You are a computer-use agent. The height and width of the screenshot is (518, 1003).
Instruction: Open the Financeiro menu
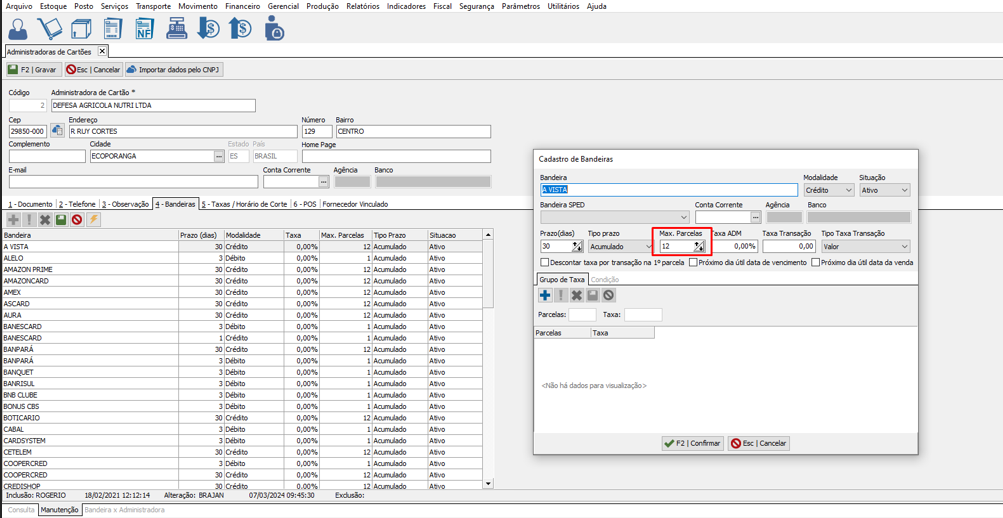pos(242,6)
